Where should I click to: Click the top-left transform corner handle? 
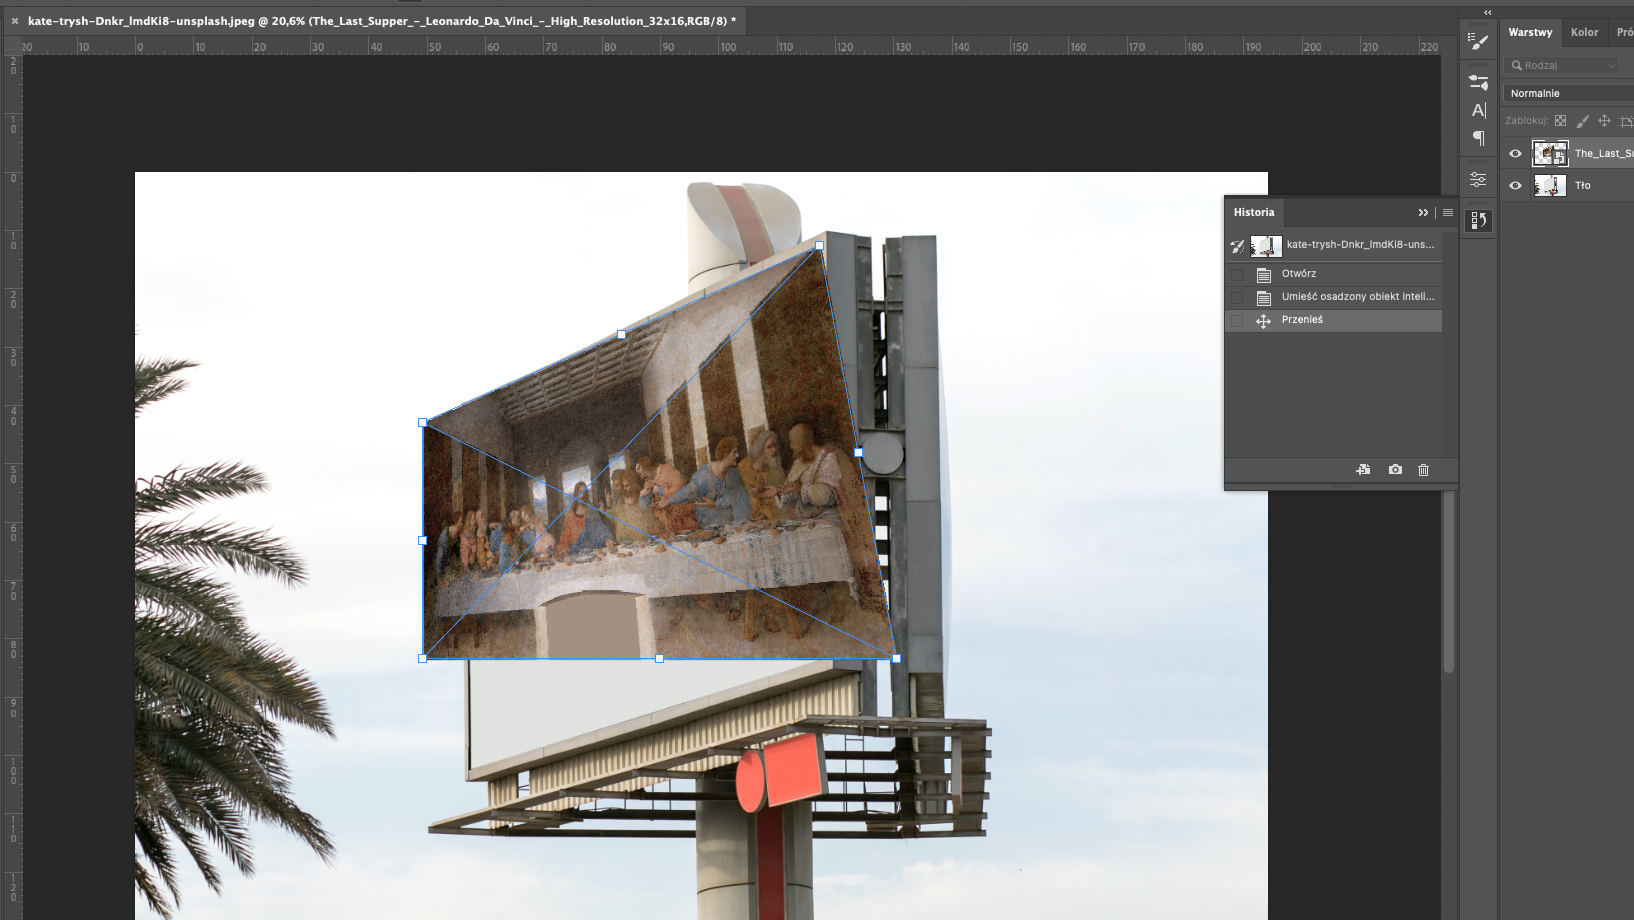pyautogui.click(x=422, y=423)
